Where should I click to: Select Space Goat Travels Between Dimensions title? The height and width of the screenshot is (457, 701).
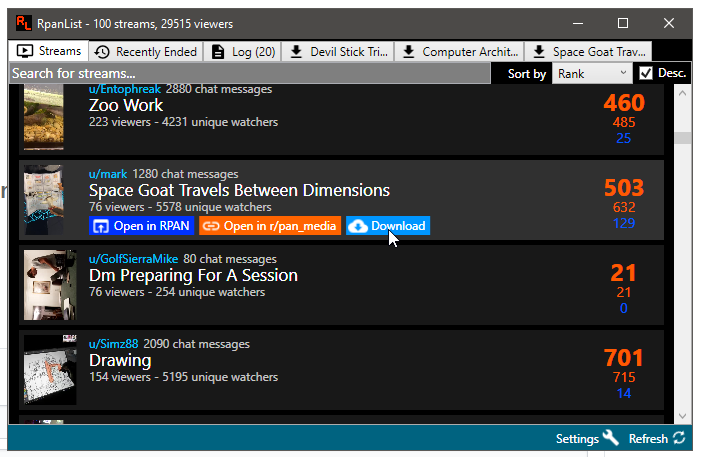[x=239, y=190]
